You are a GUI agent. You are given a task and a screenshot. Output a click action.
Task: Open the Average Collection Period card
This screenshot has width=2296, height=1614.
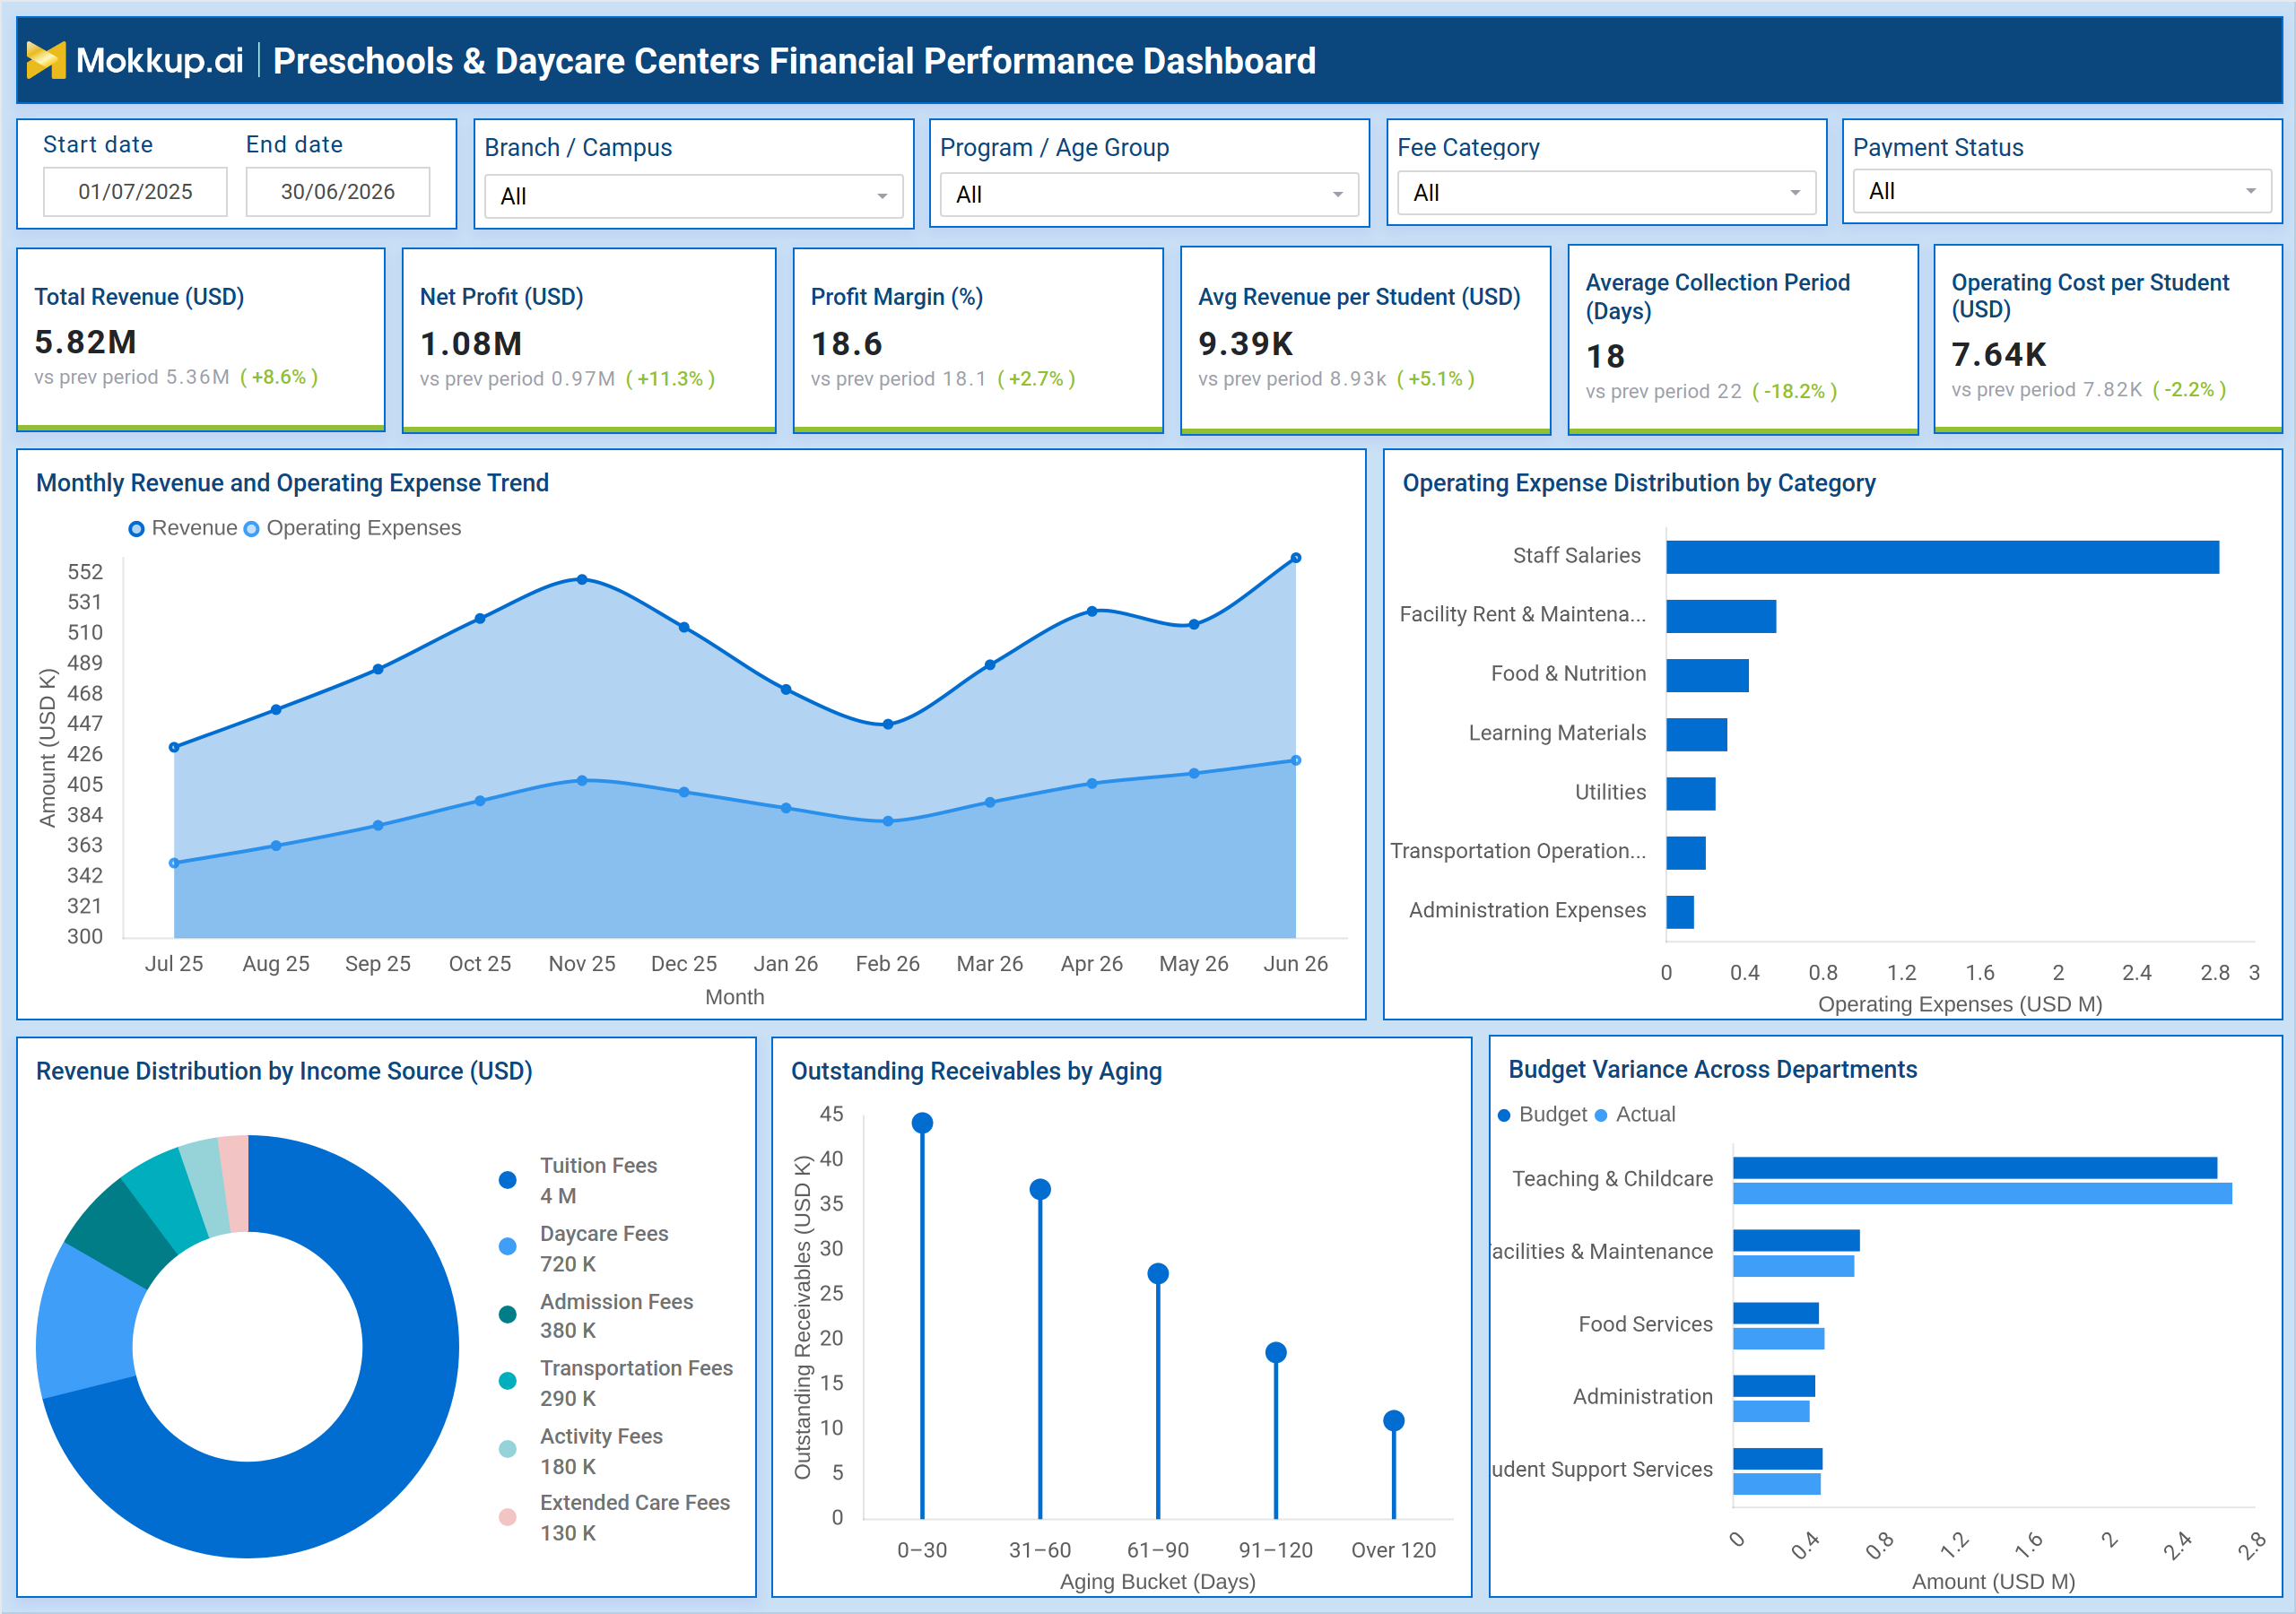pos(1743,339)
